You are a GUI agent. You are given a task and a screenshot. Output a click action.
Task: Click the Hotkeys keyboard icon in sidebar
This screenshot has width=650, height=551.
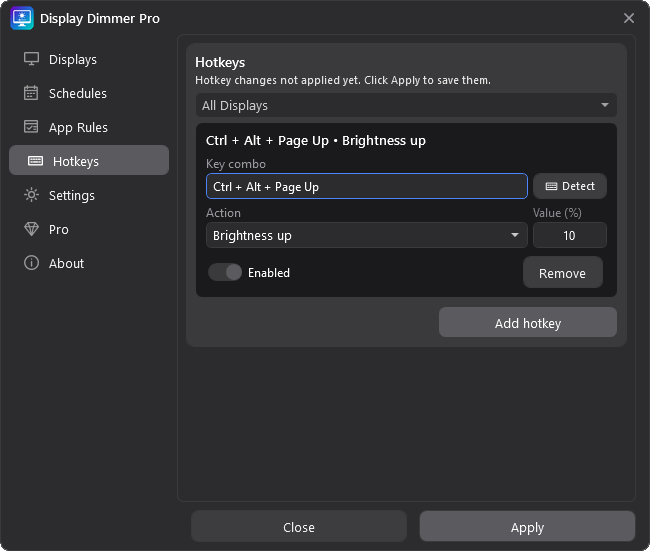click(35, 161)
